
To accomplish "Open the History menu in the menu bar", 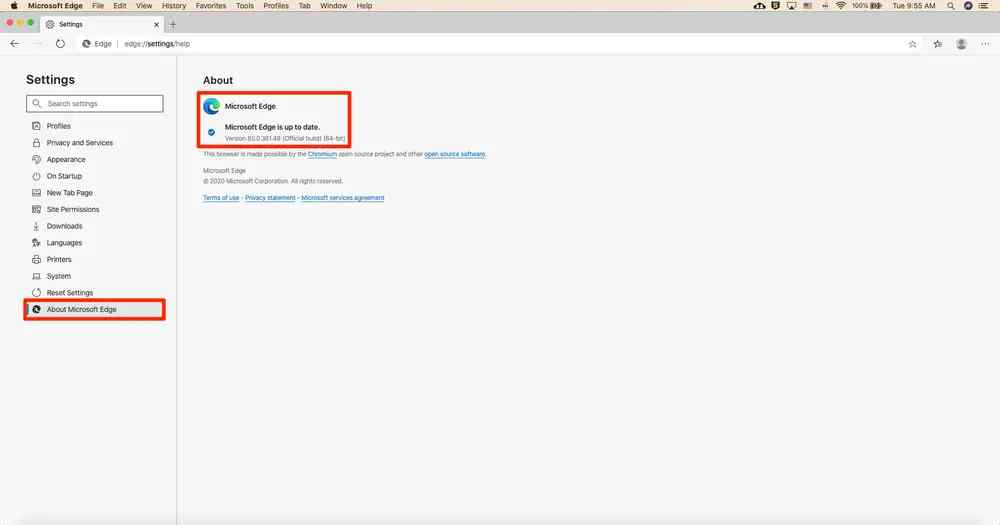I will pyautogui.click(x=174, y=6).
